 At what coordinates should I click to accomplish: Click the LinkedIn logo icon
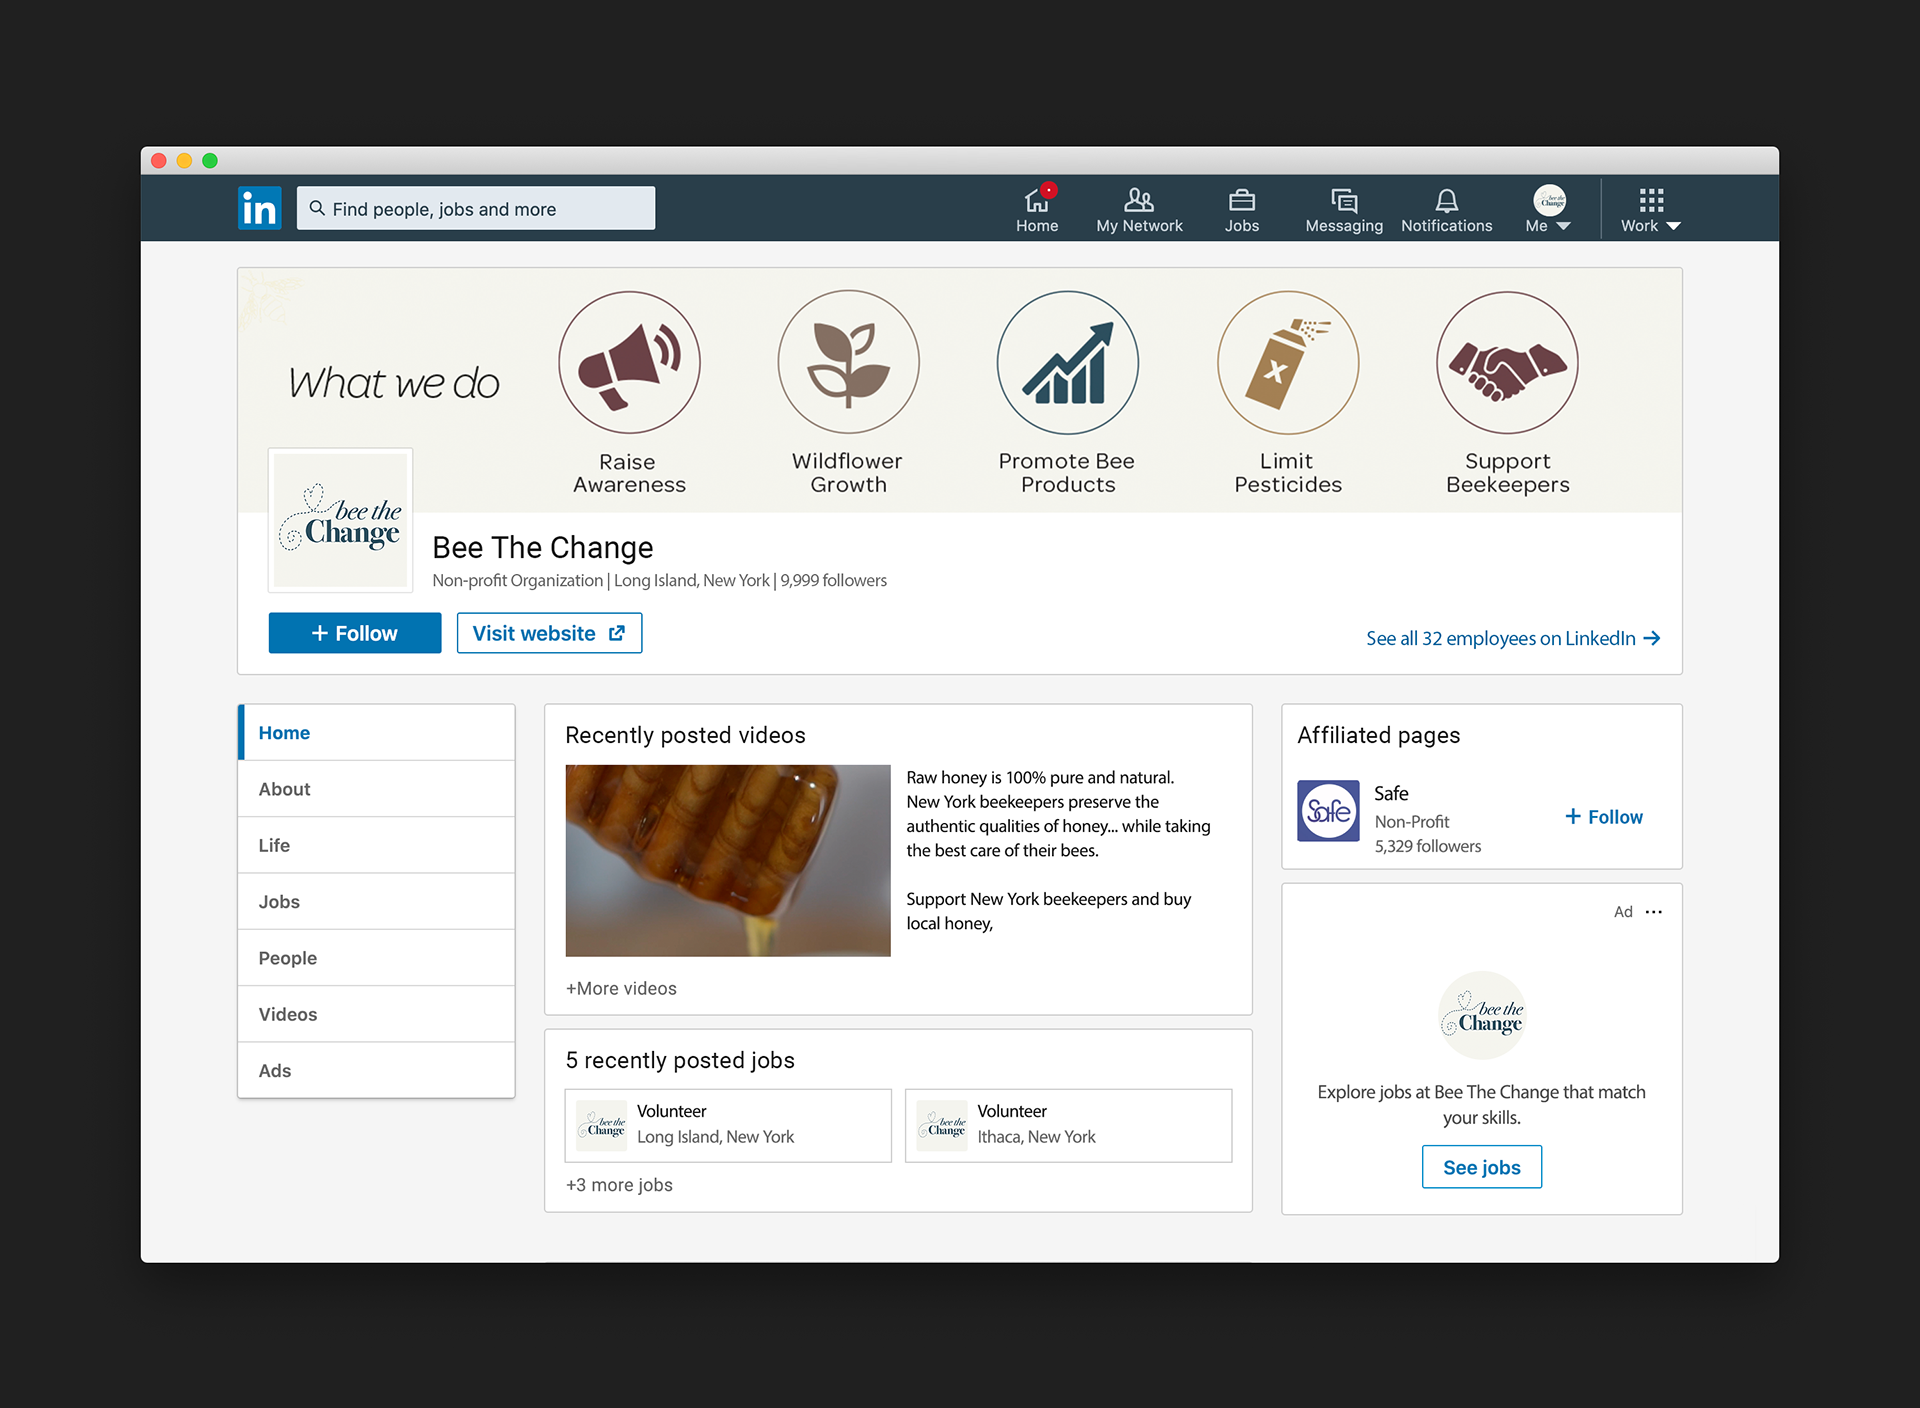pyautogui.click(x=259, y=208)
